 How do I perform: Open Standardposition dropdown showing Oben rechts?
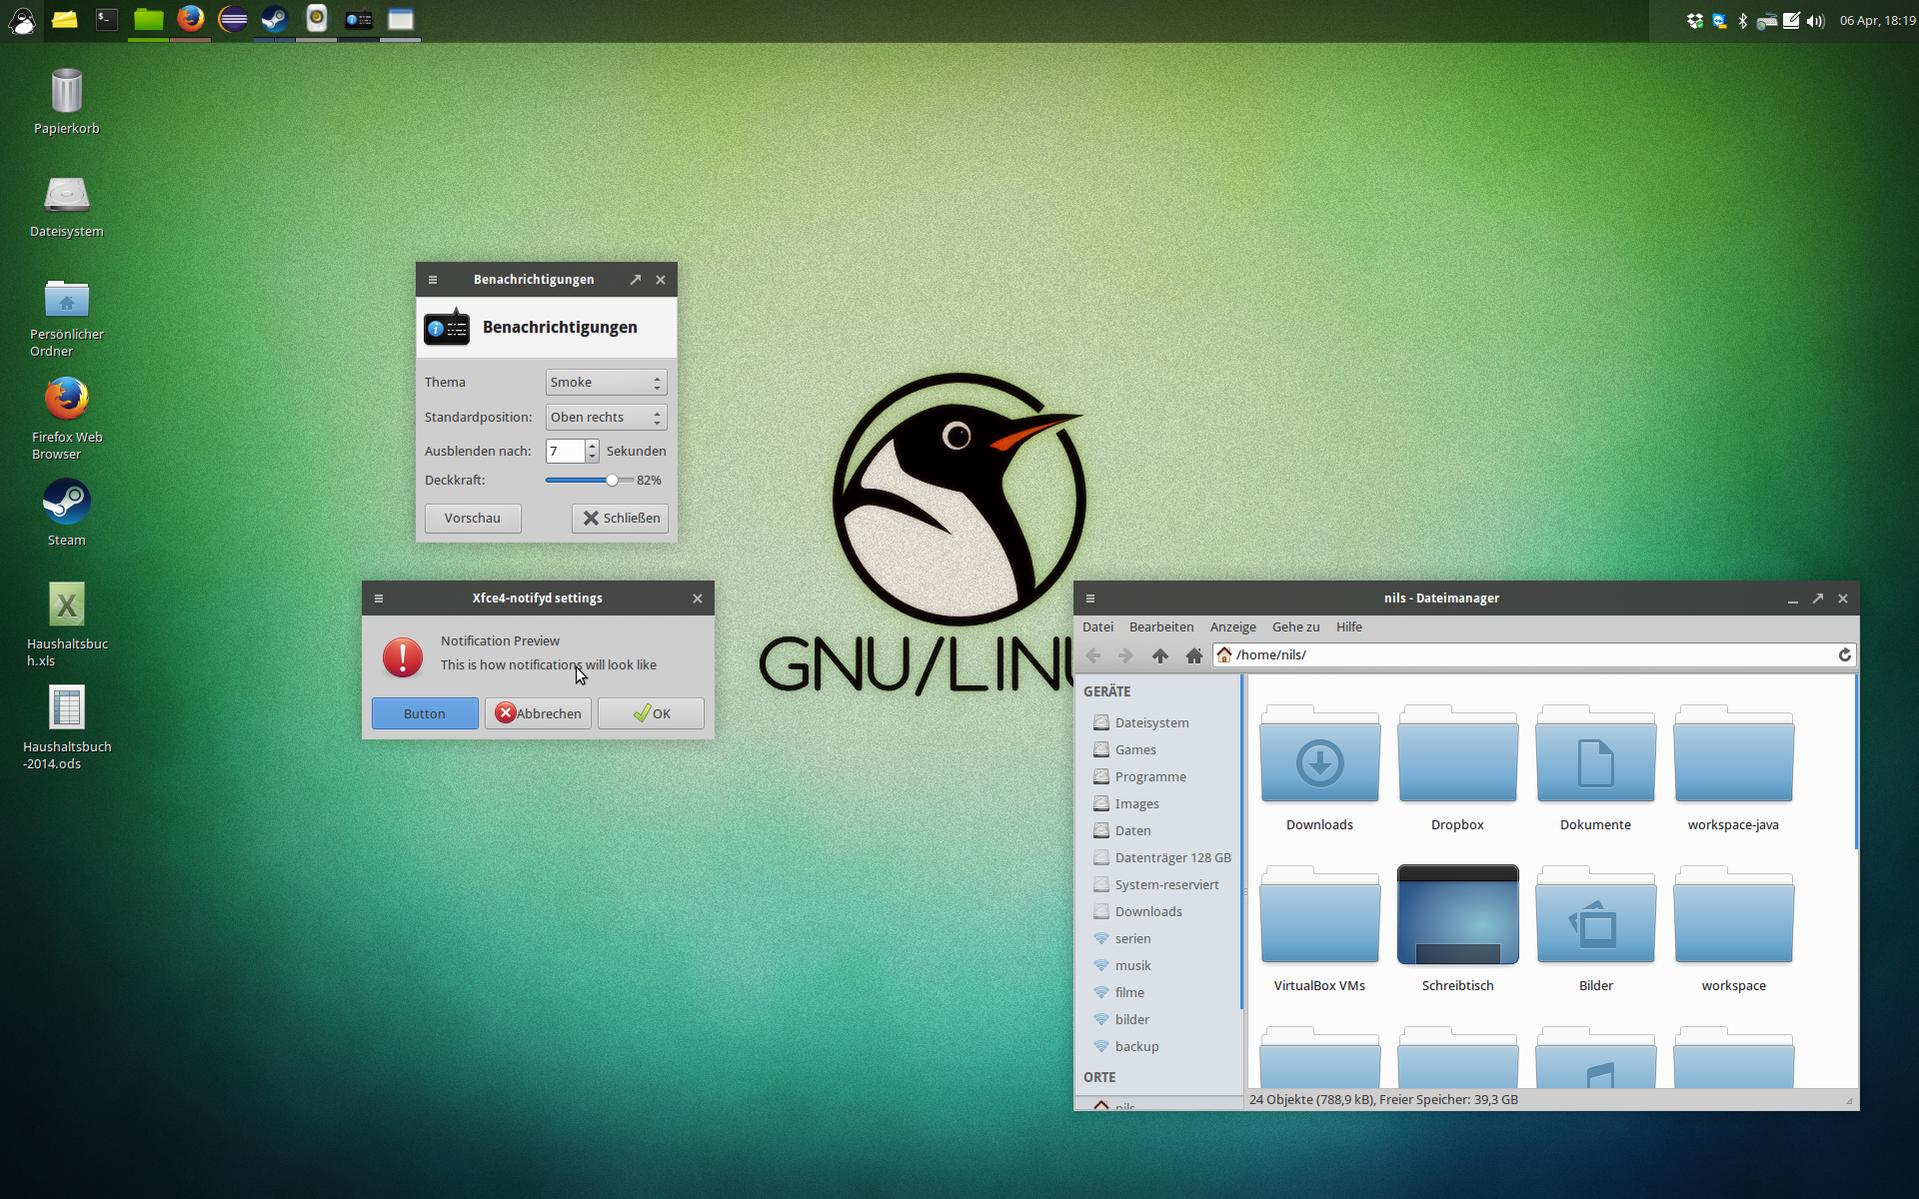pos(606,417)
